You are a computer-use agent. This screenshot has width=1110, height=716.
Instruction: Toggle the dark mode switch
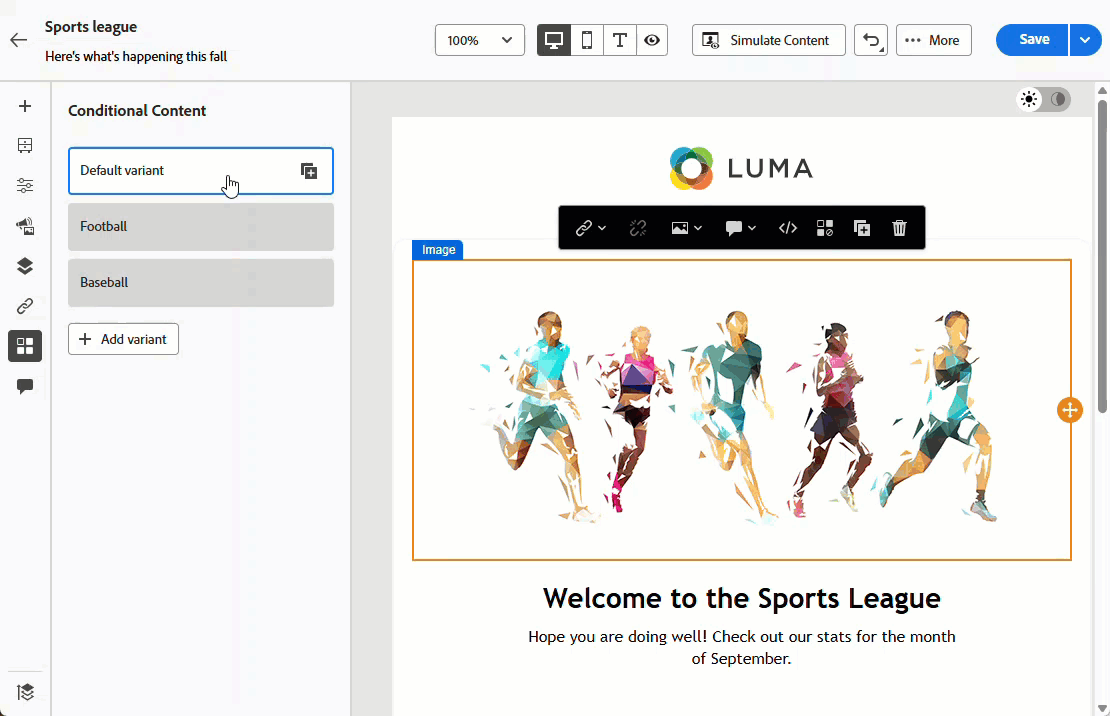click(1044, 99)
